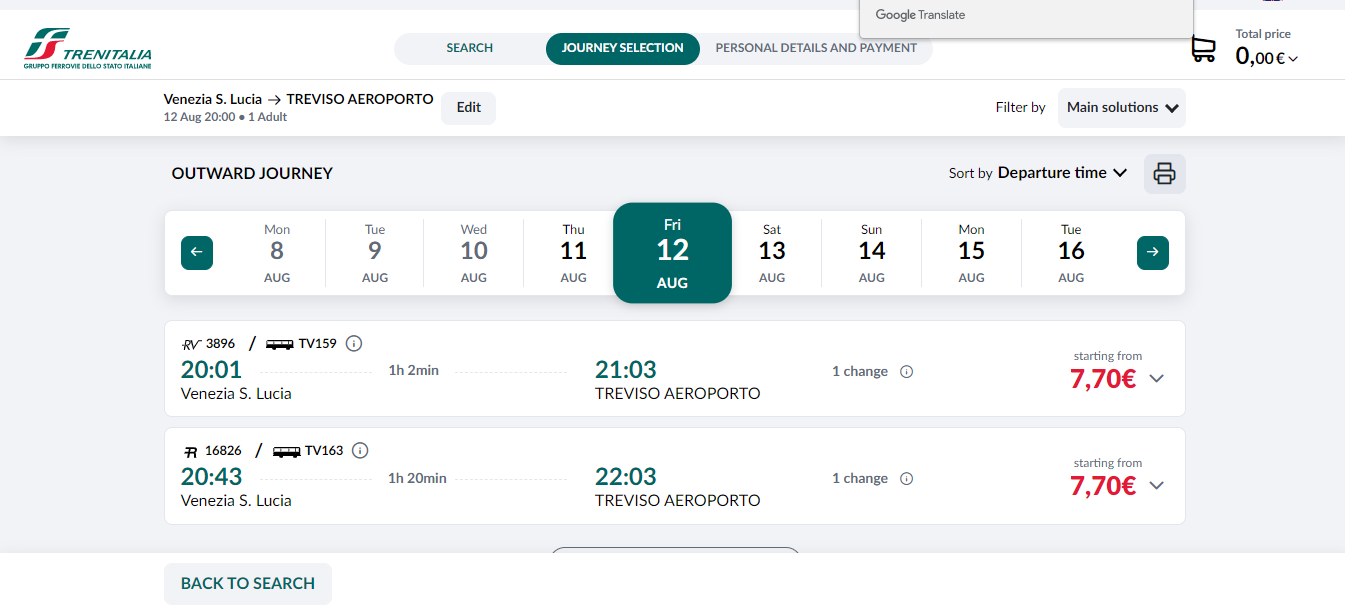Image resolution: width=1345 pixels, height=610 pixels.
Task: Expand the Total price dropdown
Action: click(x=1267, y=57)
